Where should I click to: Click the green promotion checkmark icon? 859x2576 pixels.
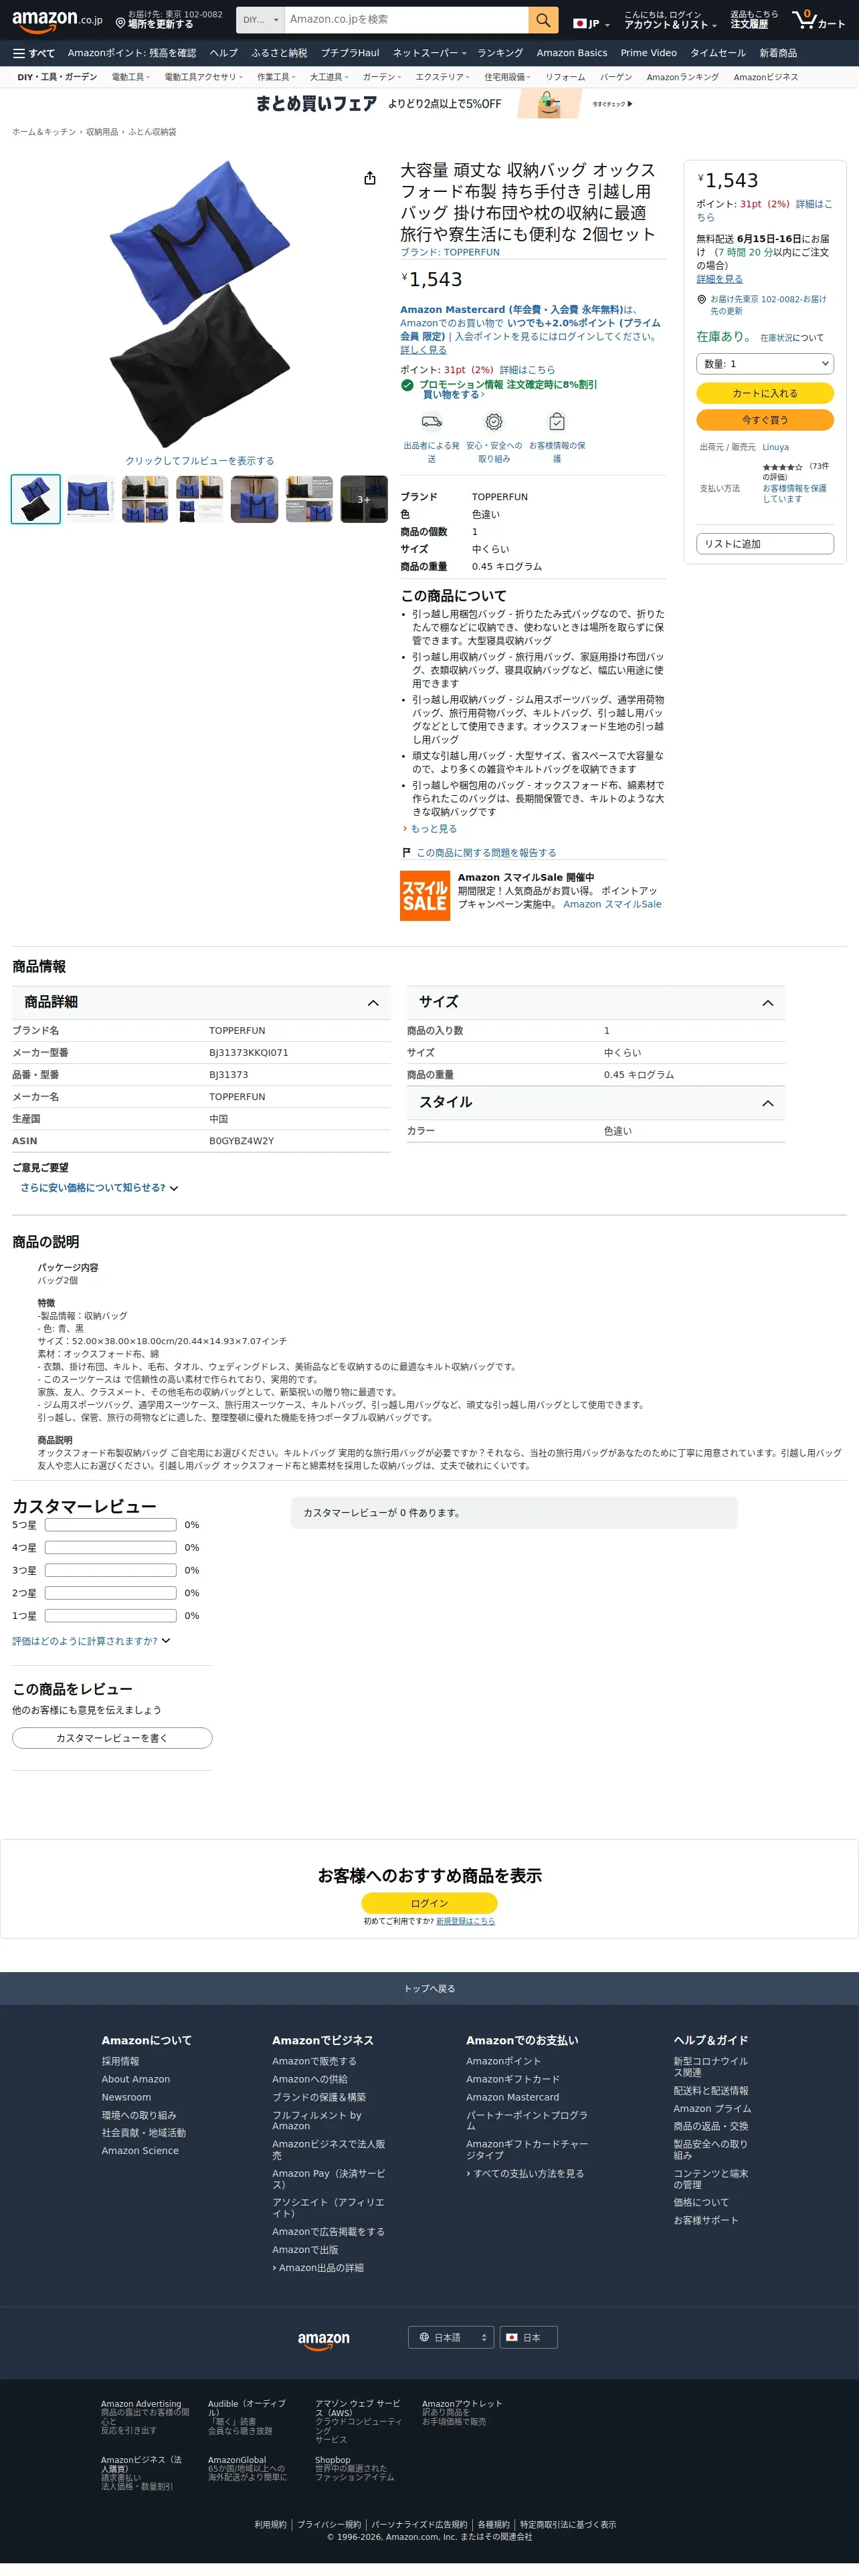[x=407, y=385]
